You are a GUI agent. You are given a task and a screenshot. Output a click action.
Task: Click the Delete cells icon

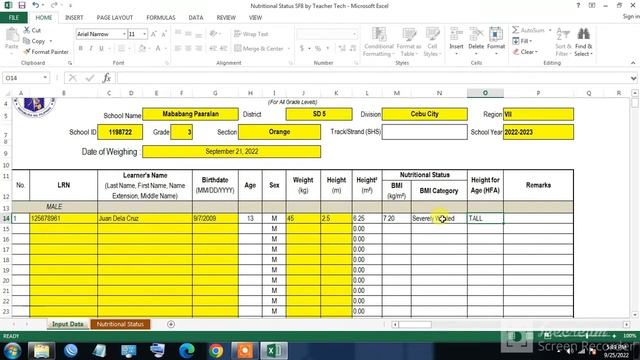476,34
